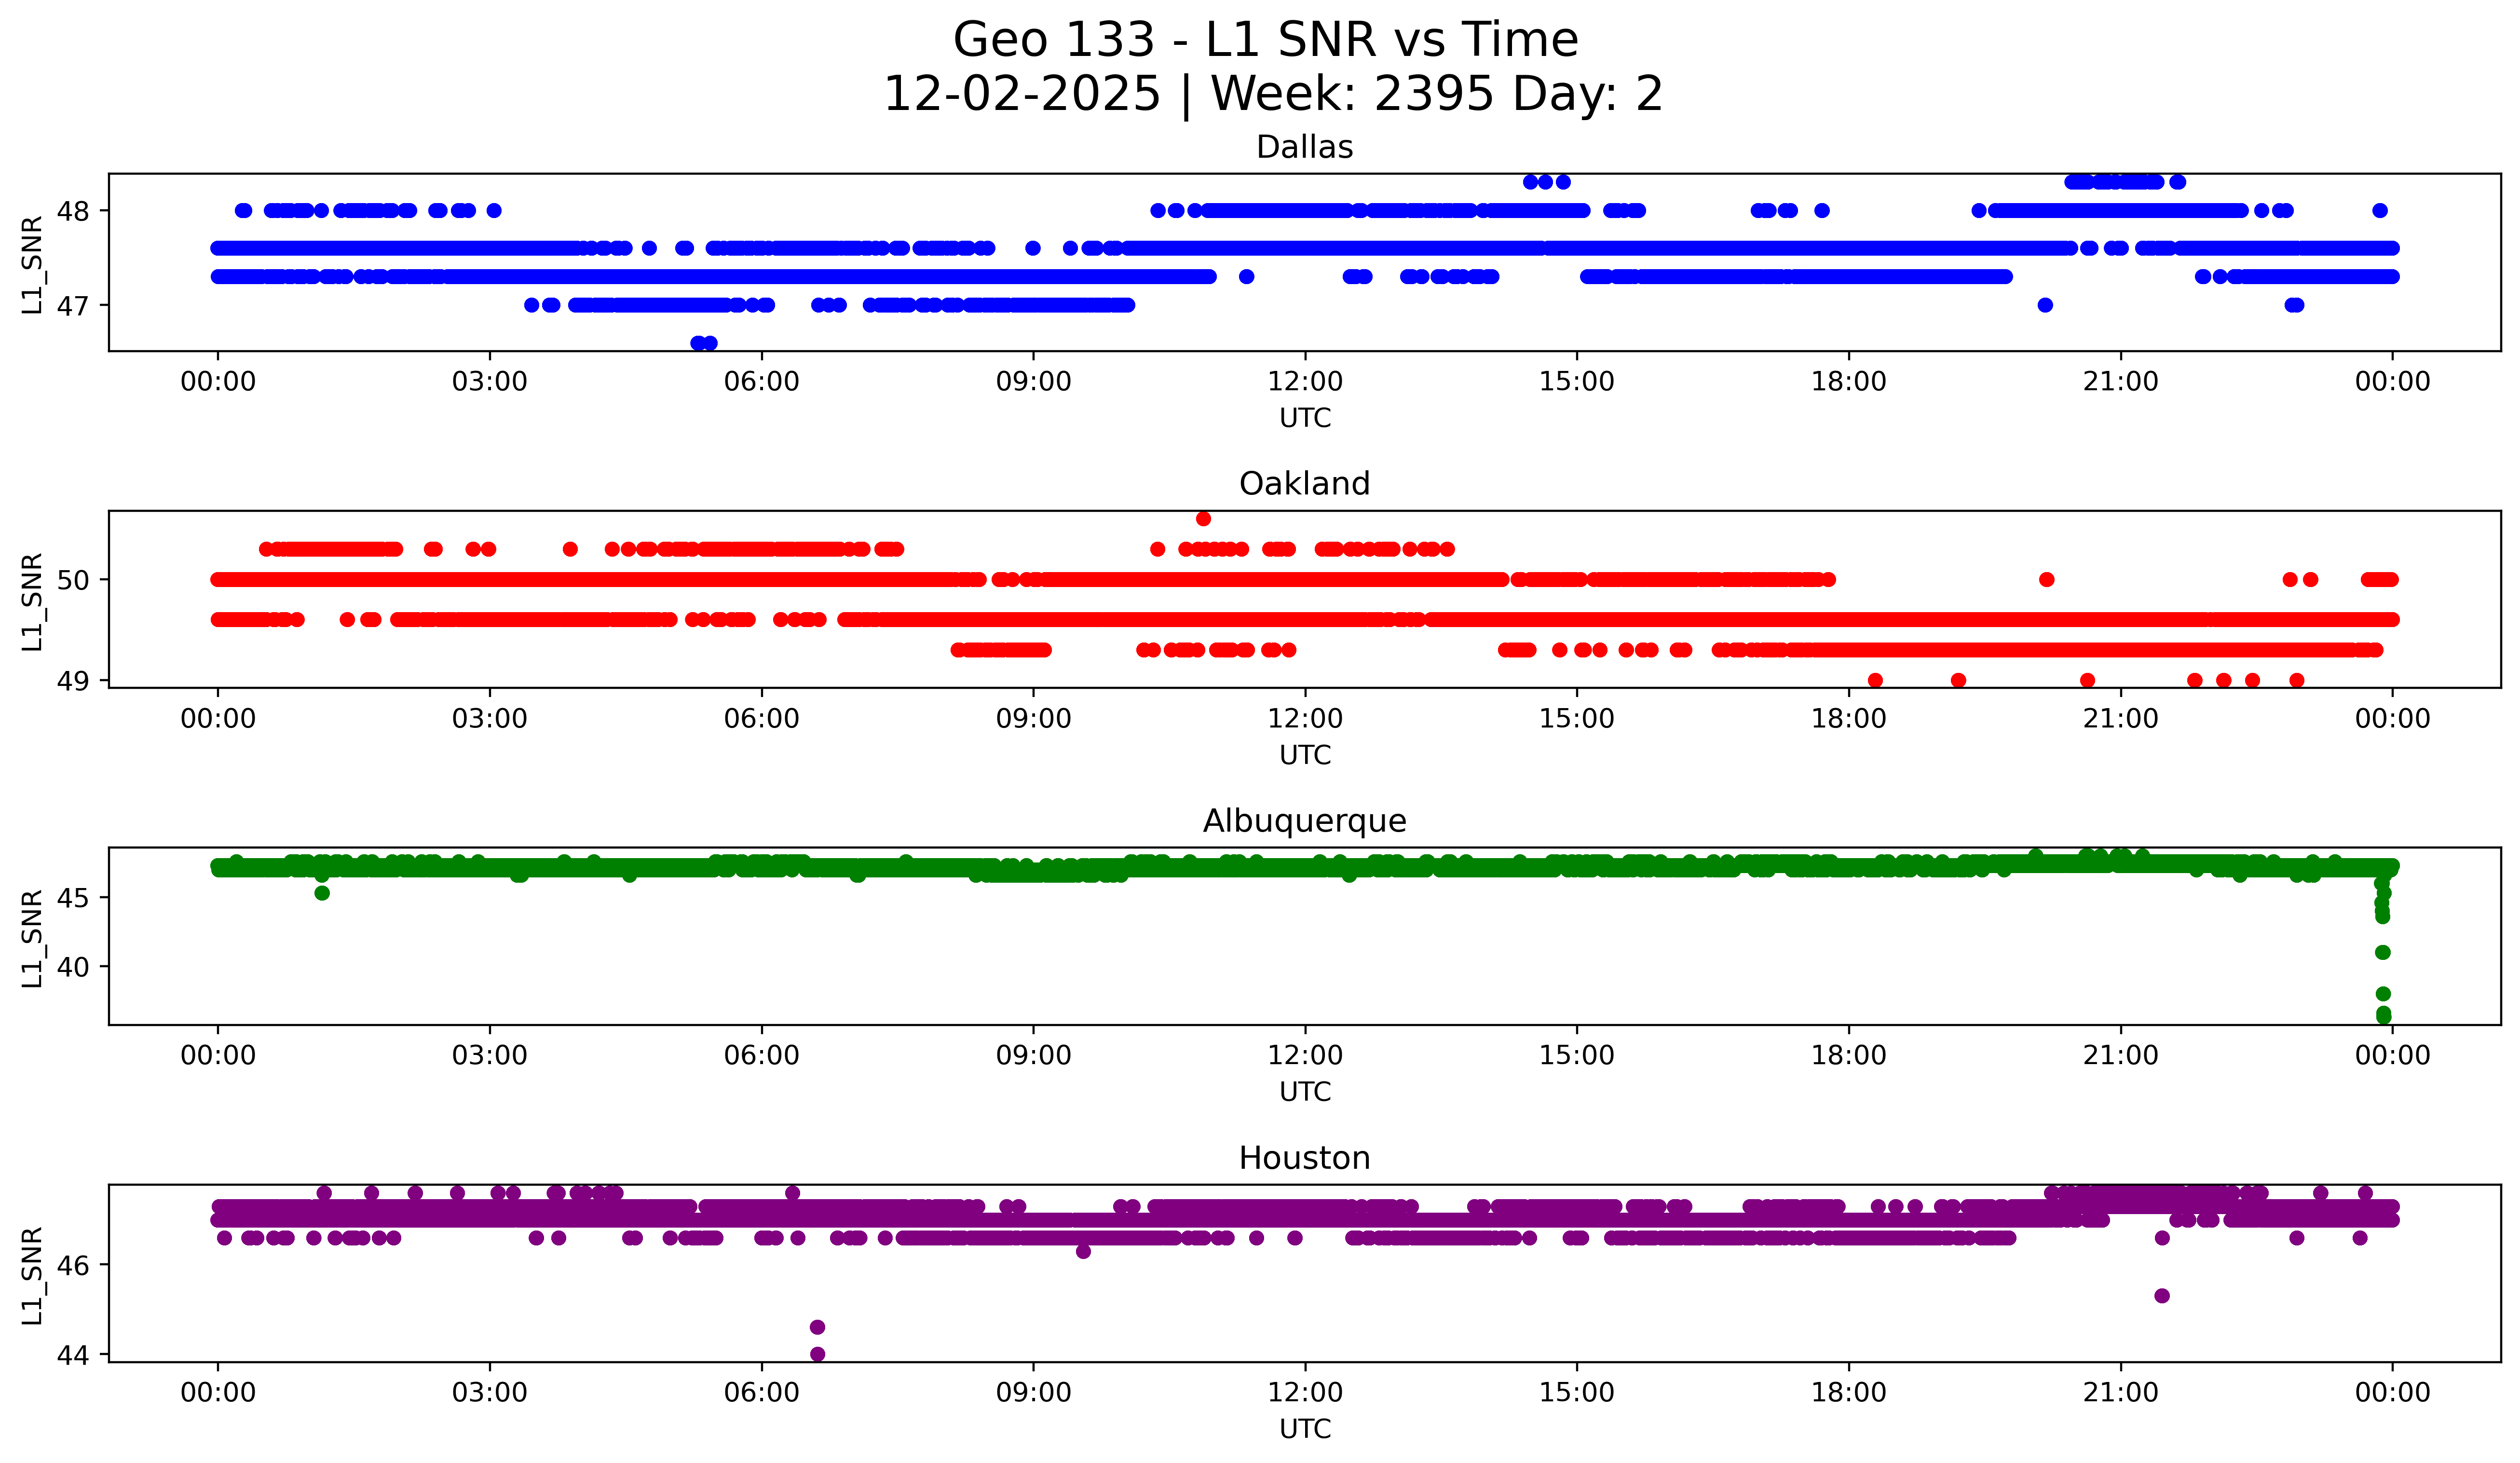Click the lone blue Dallas point at 47 after 20:00
The image size is (2520, 1463).
[2045, 305]
